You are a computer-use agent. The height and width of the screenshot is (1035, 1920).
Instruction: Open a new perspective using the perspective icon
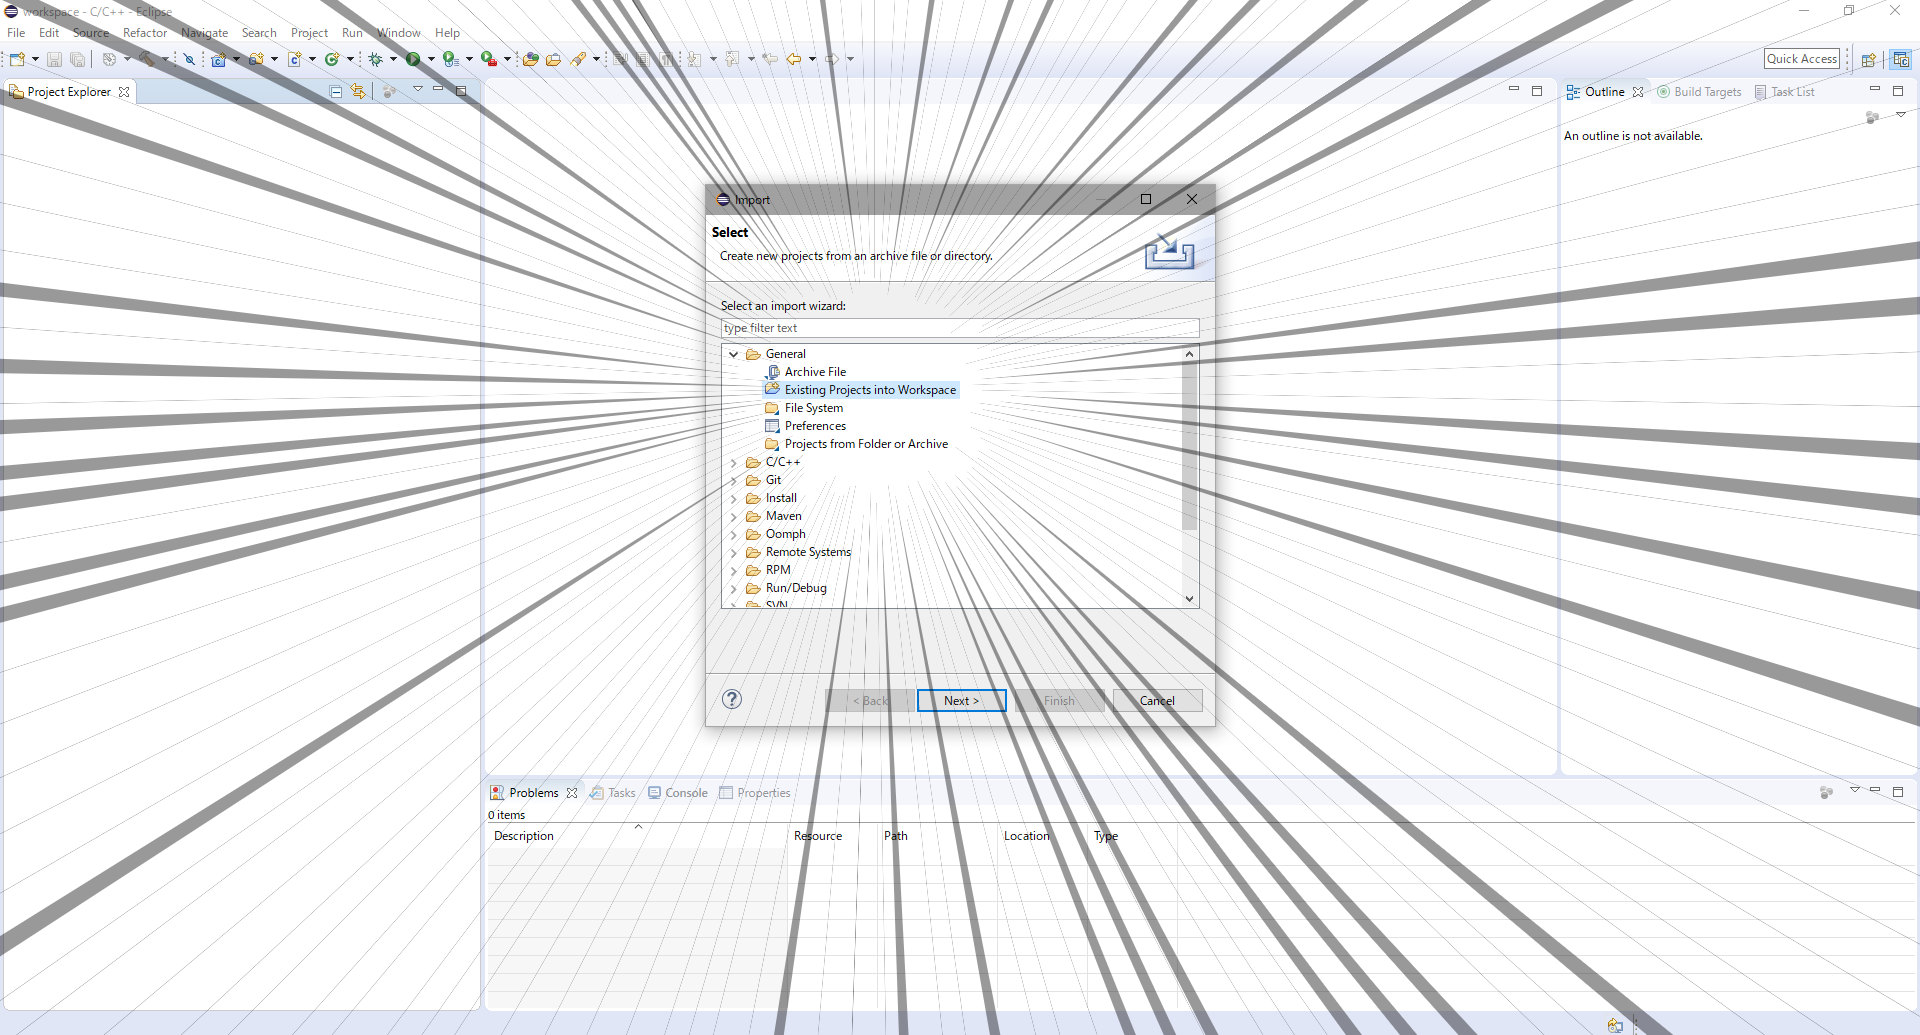[1869, 59]
